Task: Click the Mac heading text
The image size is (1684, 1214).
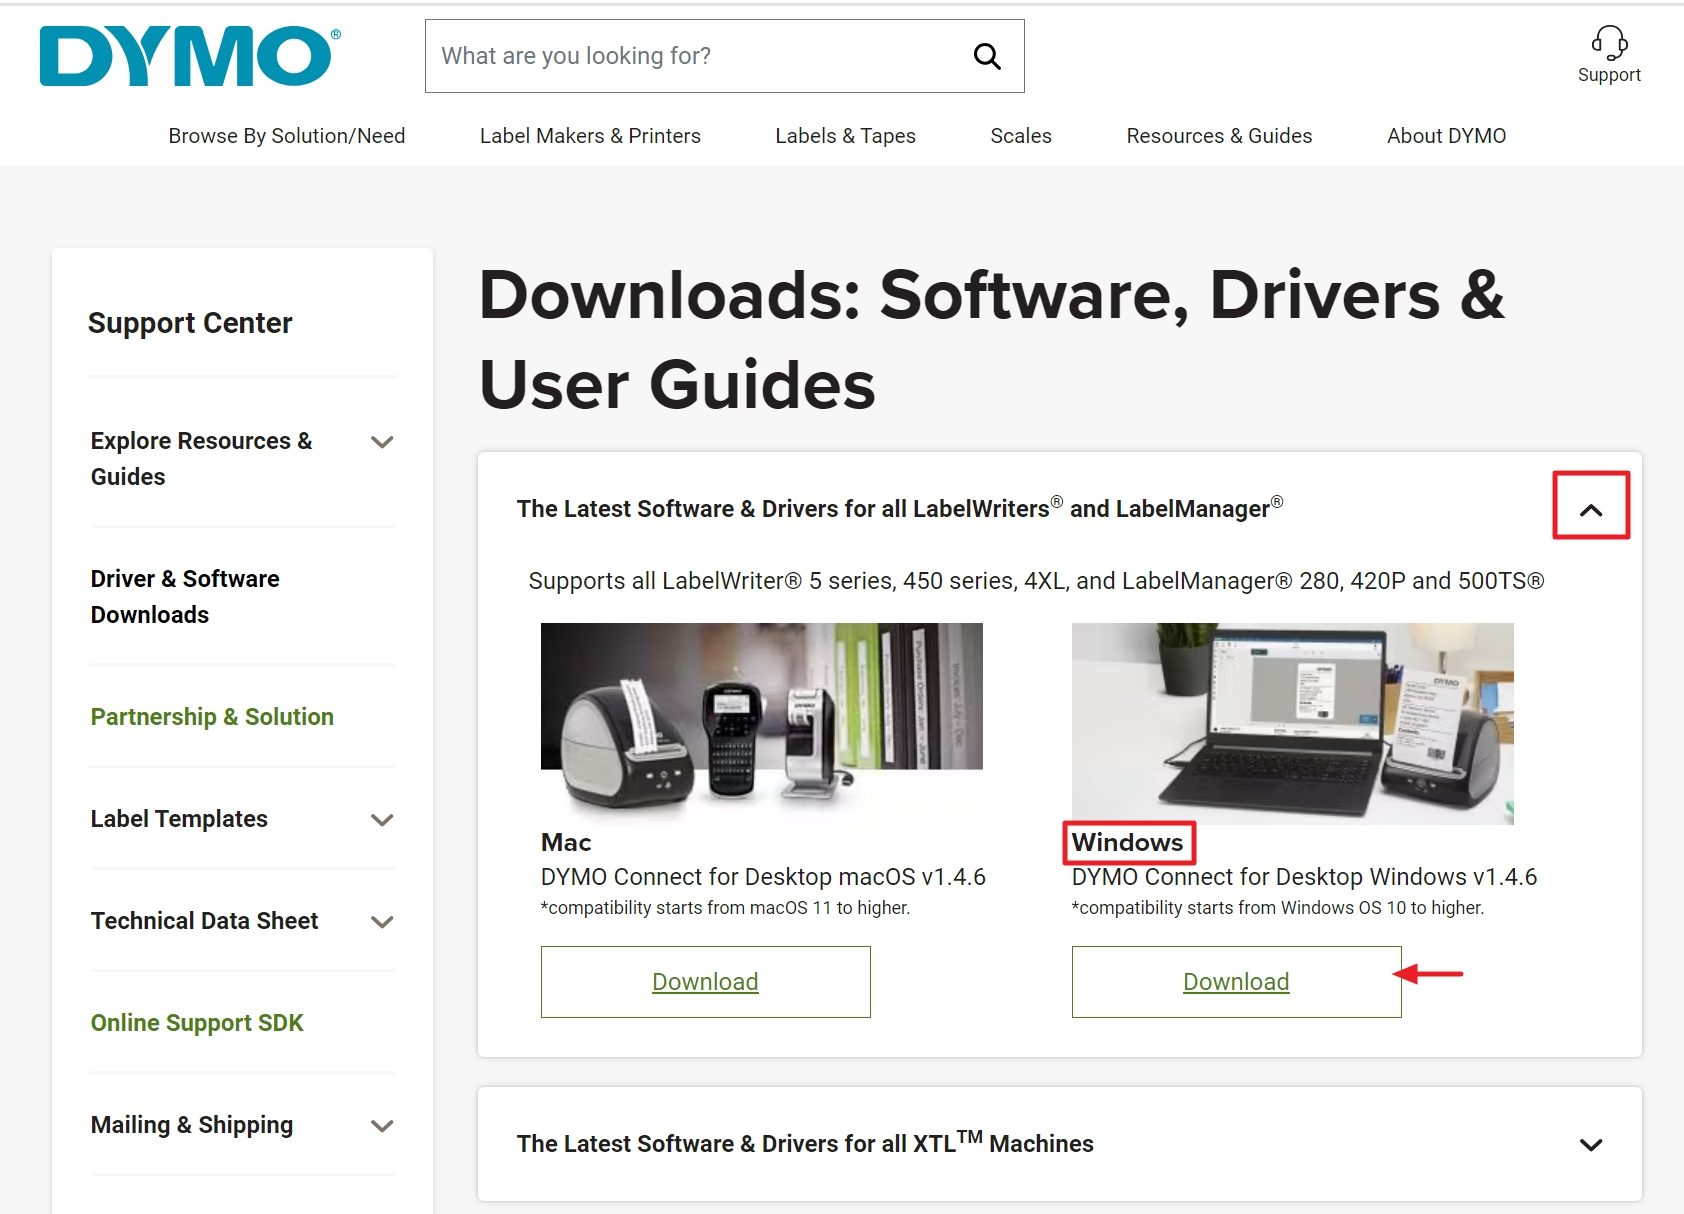Action: tap(566, 843)
